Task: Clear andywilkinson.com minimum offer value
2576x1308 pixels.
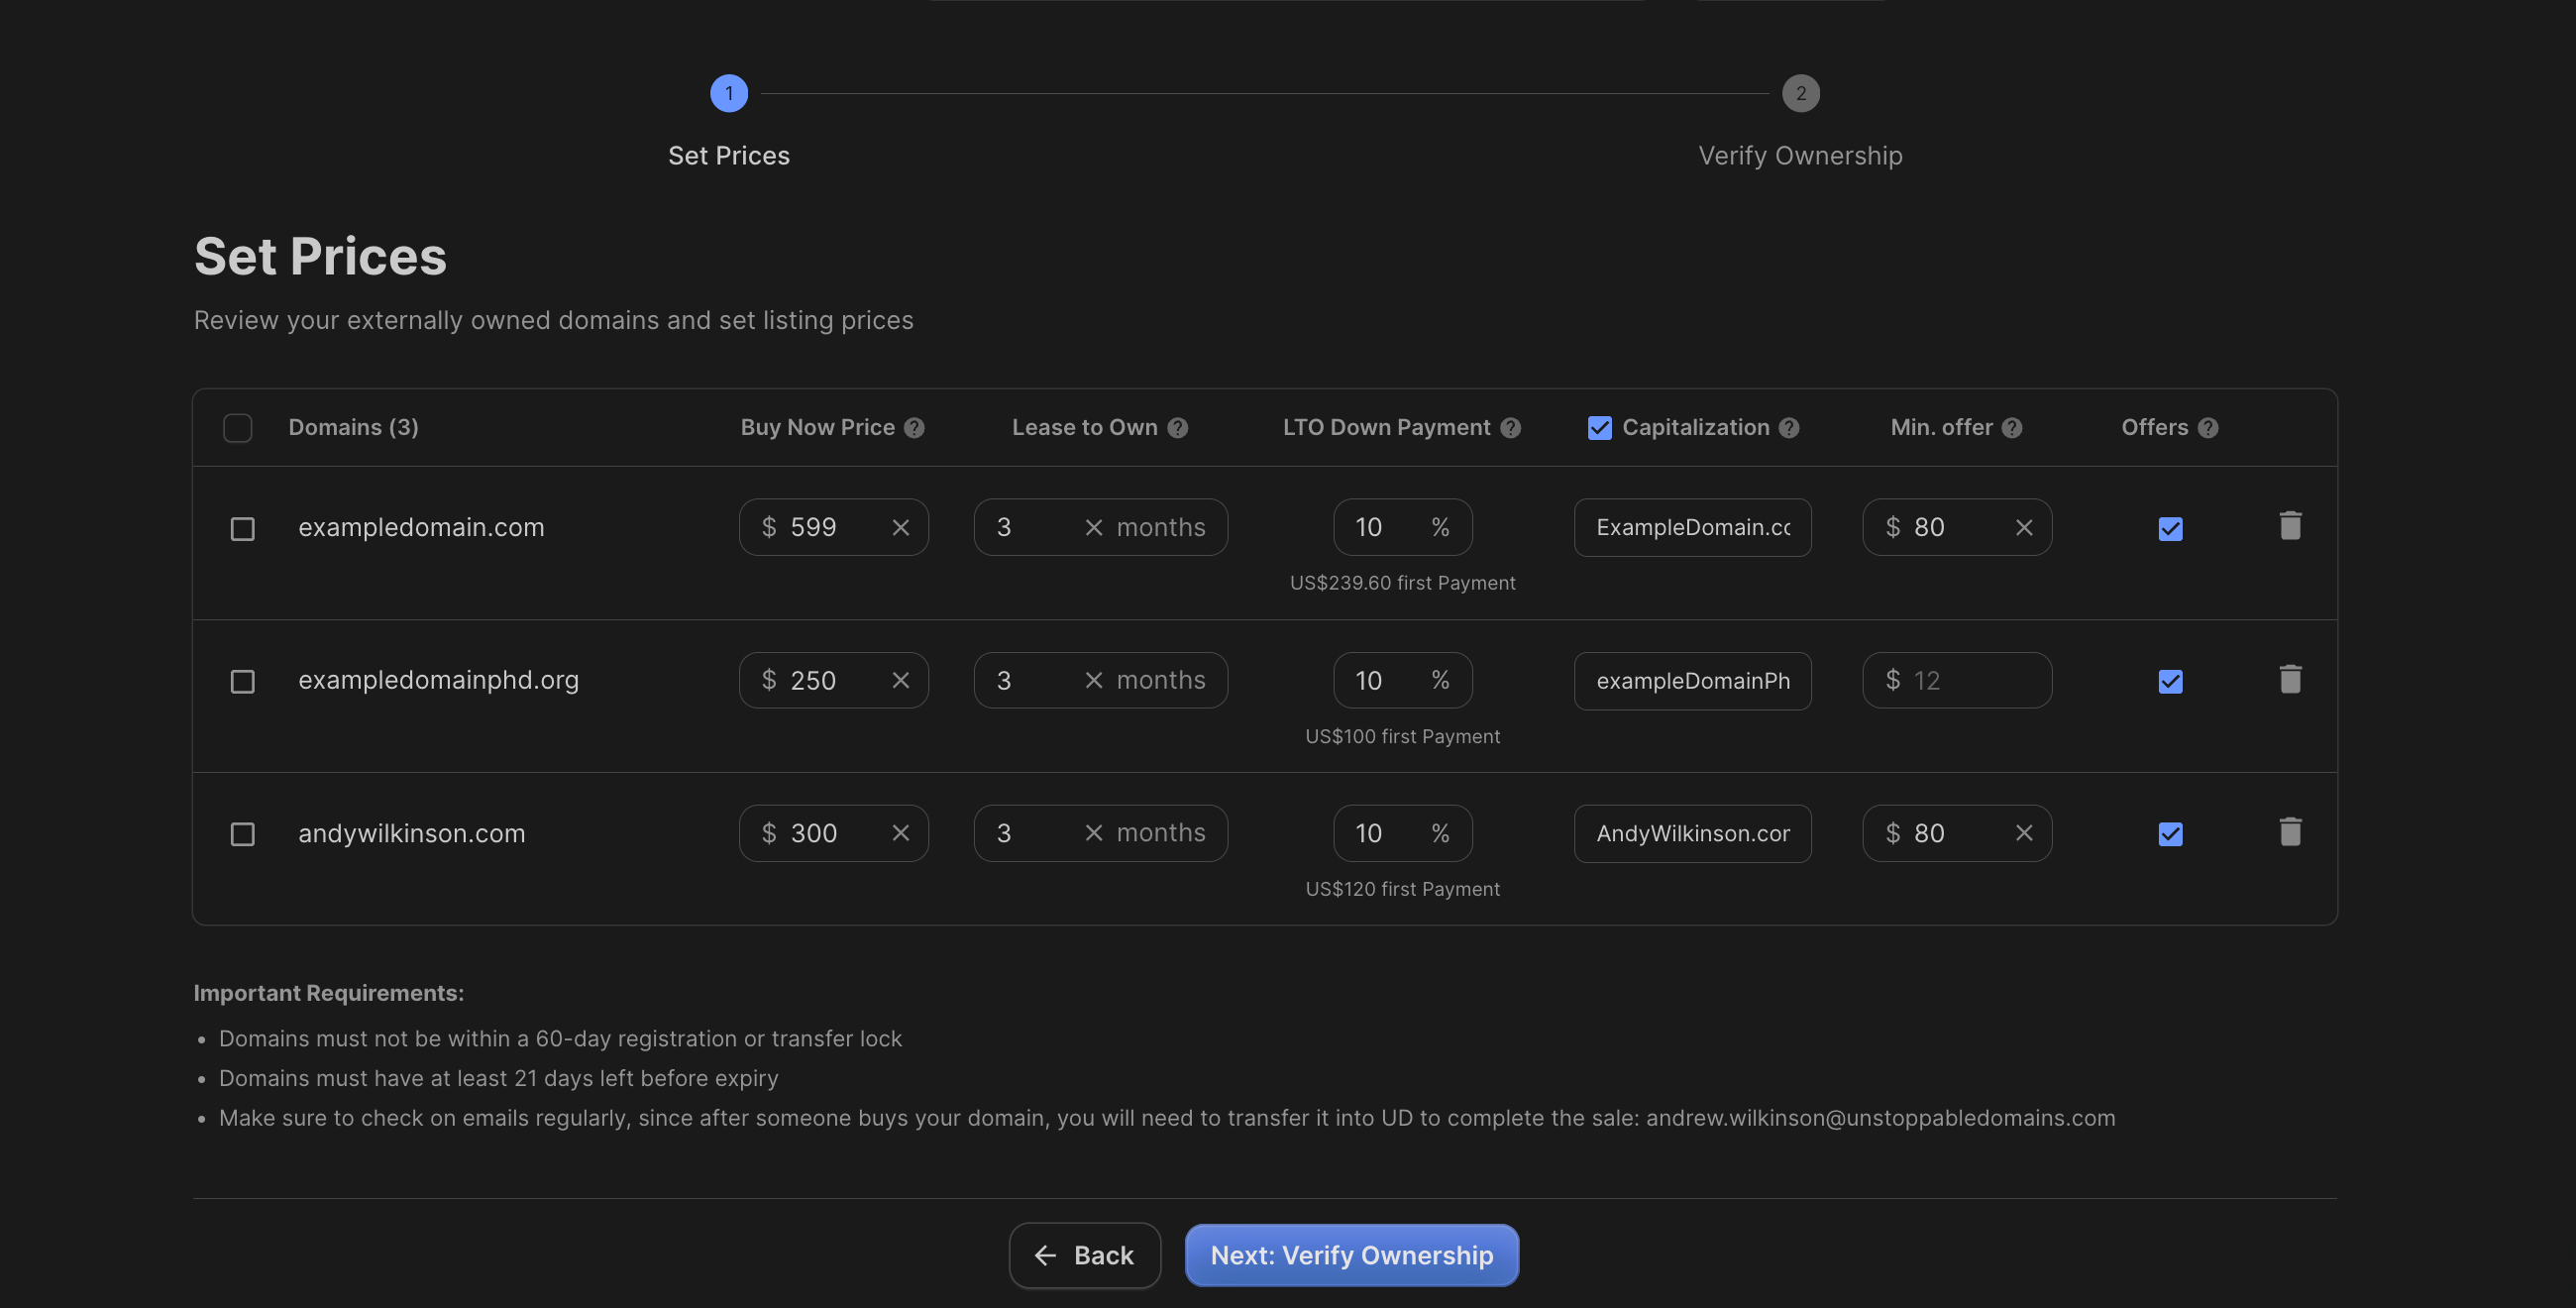Action: click(x=2023, y=833)
